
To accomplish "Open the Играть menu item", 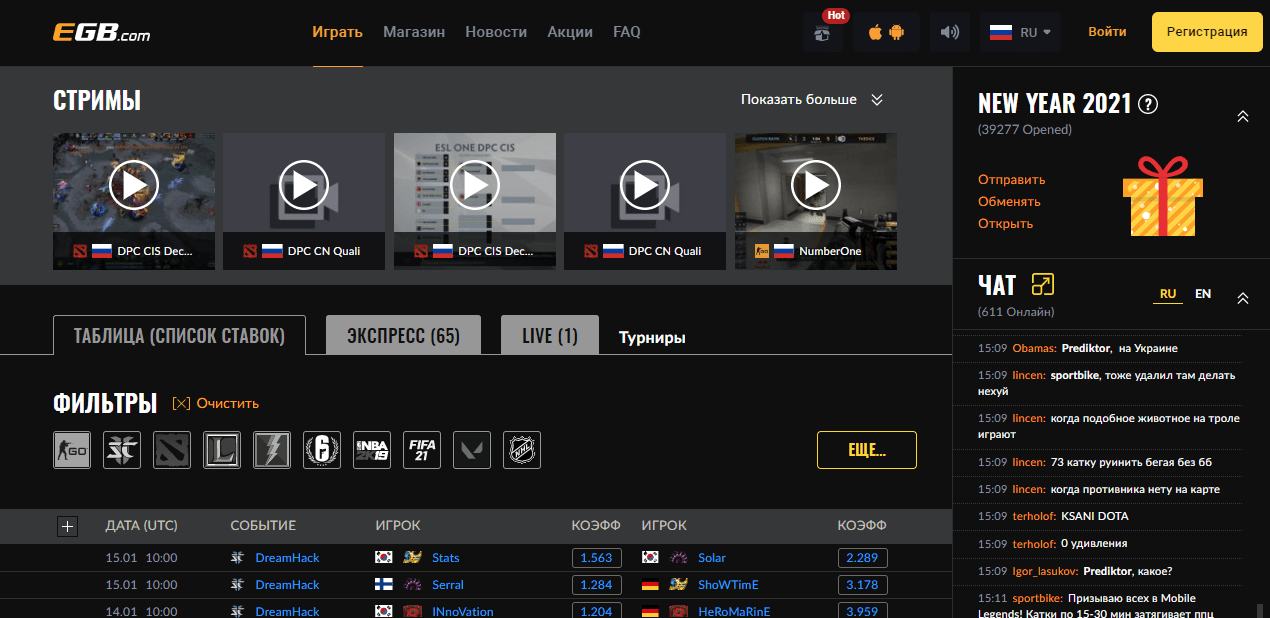I will pyautogui.click(x=337, y=32).
